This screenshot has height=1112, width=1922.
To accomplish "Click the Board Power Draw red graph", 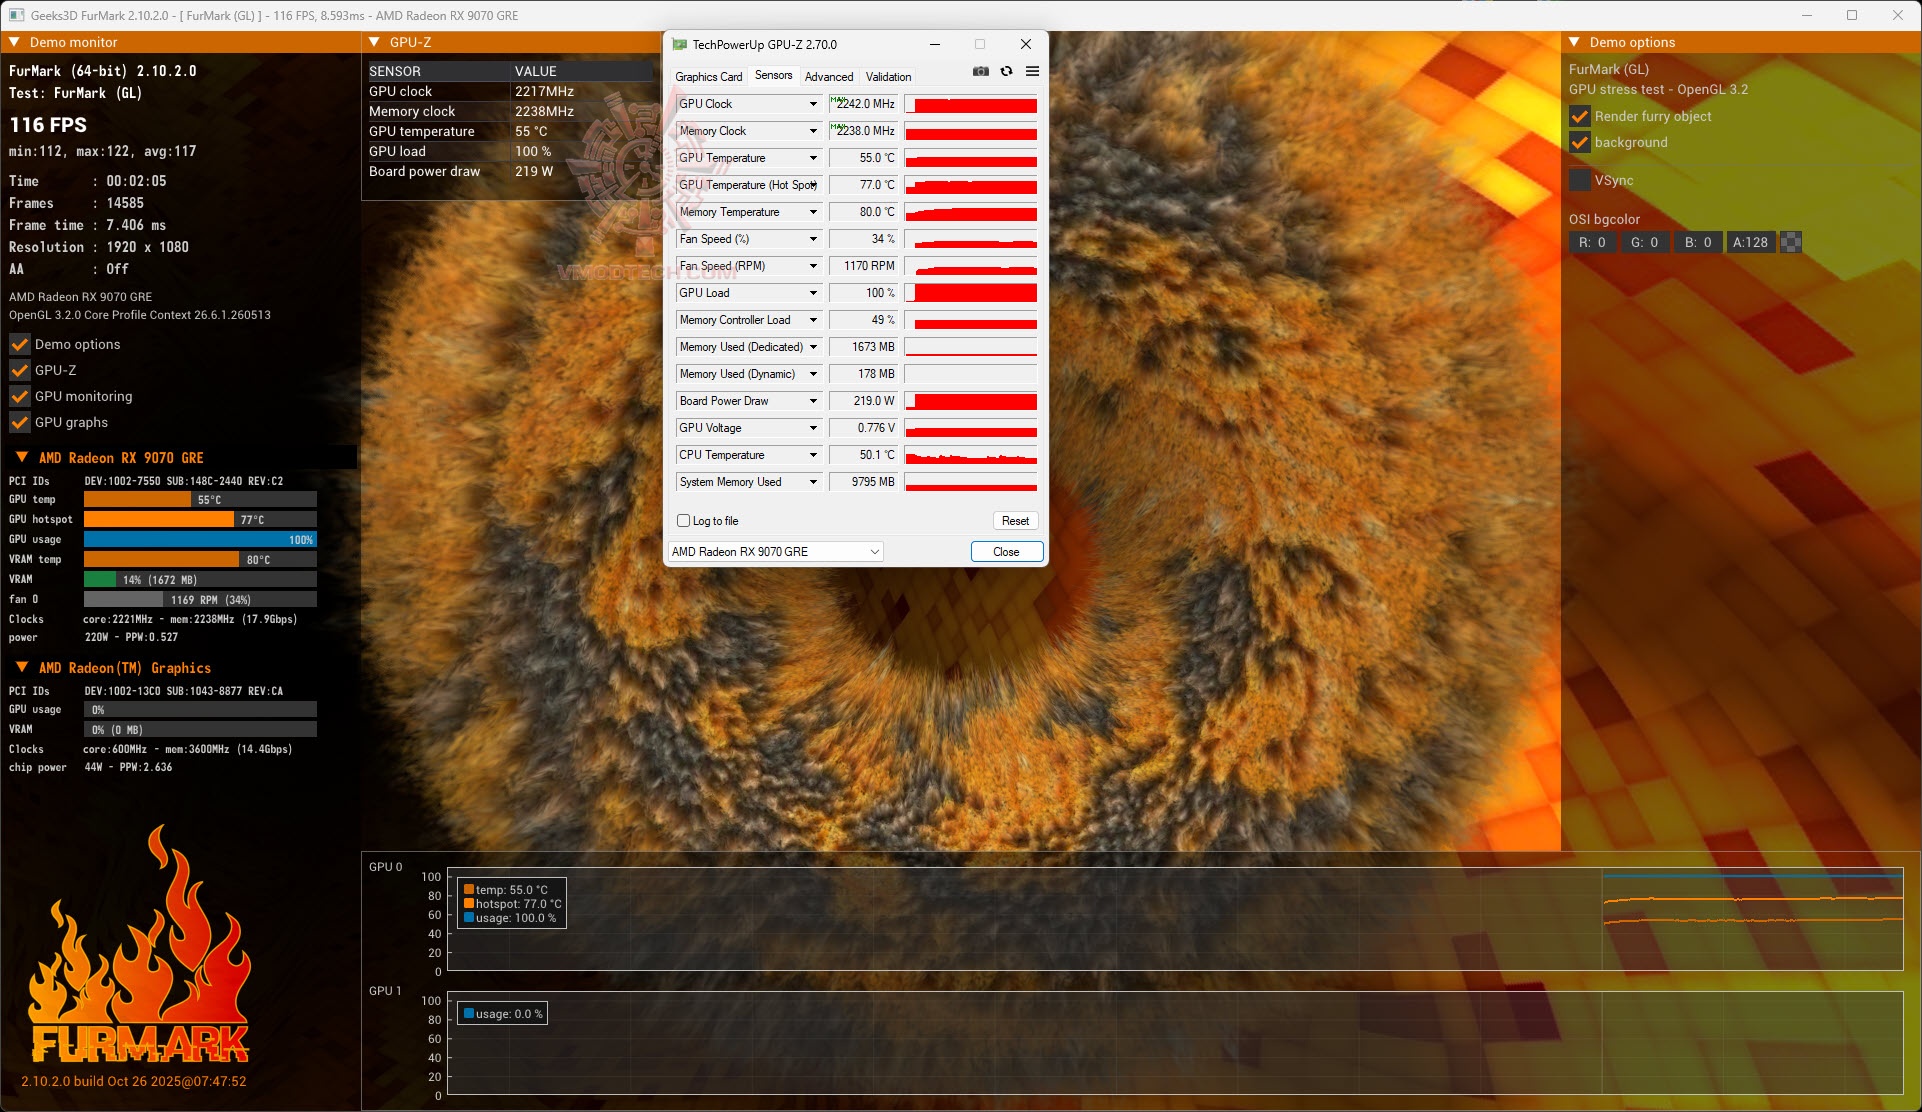I will pos(971,401).
